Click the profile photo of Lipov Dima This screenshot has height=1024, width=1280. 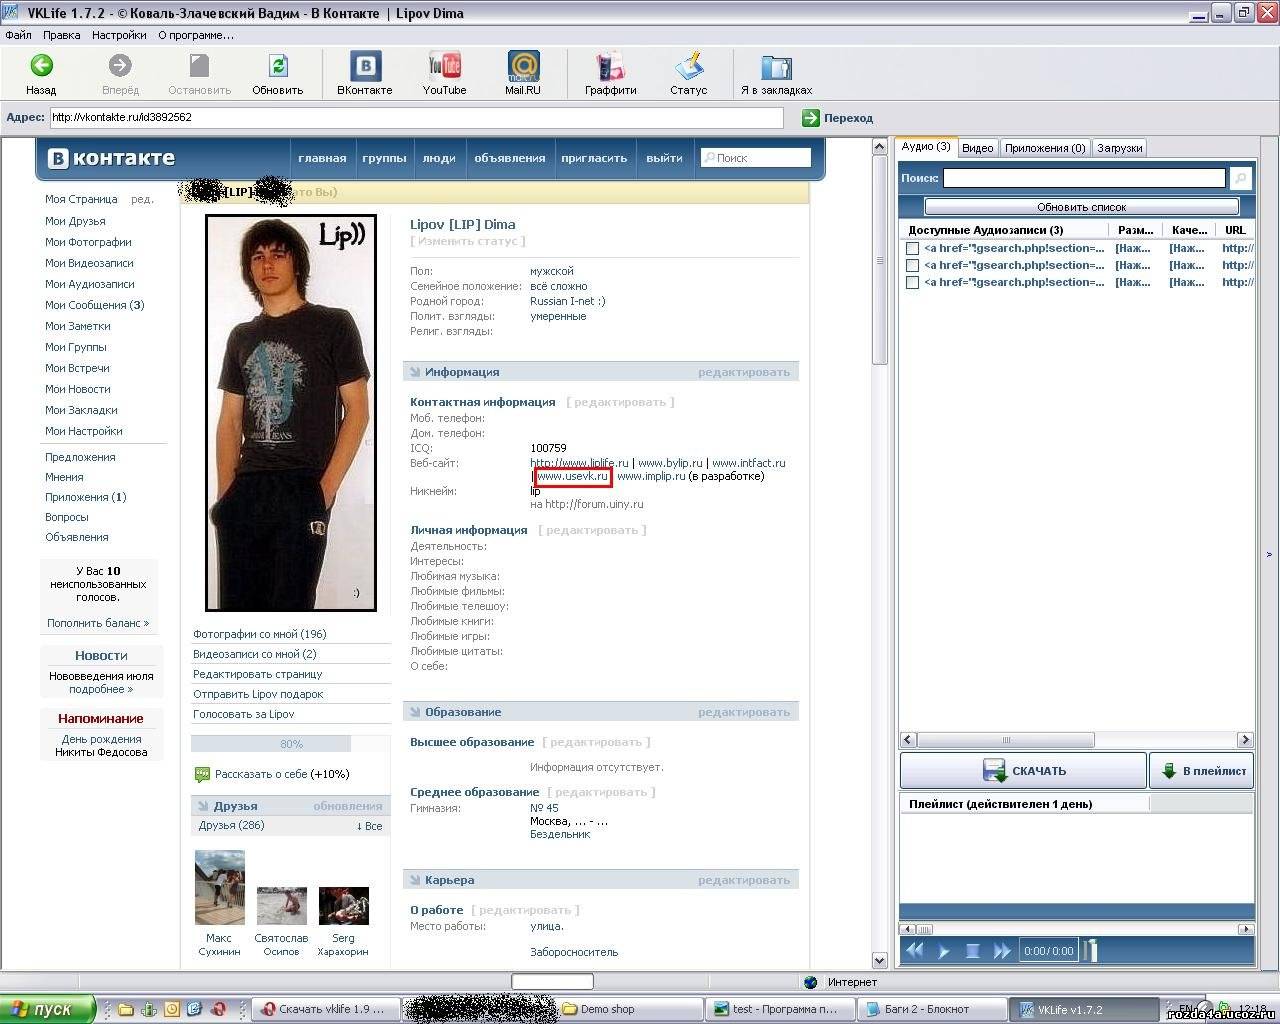click(291, 412)
